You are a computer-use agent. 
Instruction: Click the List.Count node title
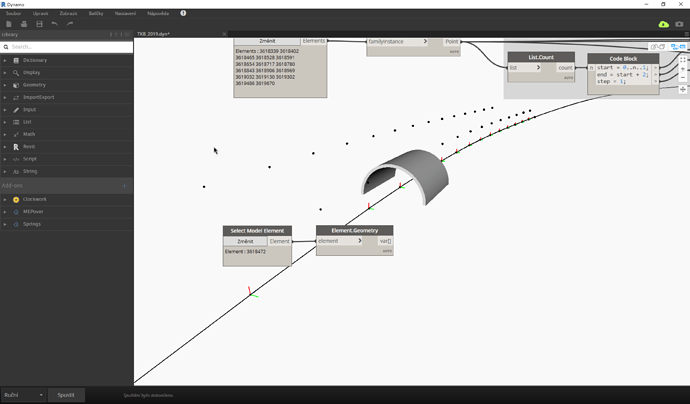coord(541,57)
